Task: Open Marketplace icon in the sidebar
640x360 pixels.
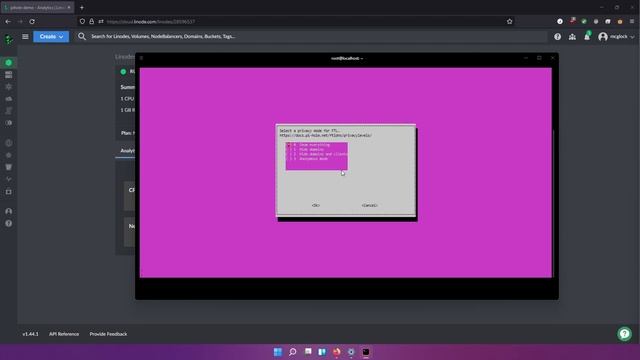Action: (x=9, y=191)
